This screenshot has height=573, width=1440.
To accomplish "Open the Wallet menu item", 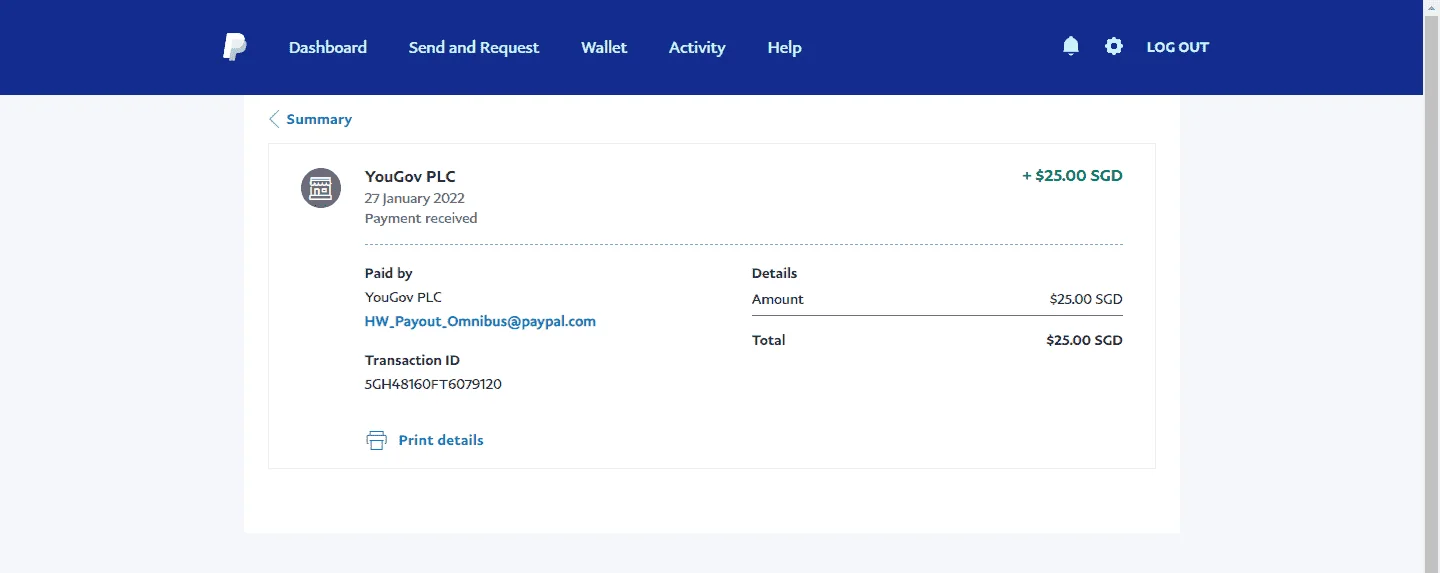I will [604, 47].
